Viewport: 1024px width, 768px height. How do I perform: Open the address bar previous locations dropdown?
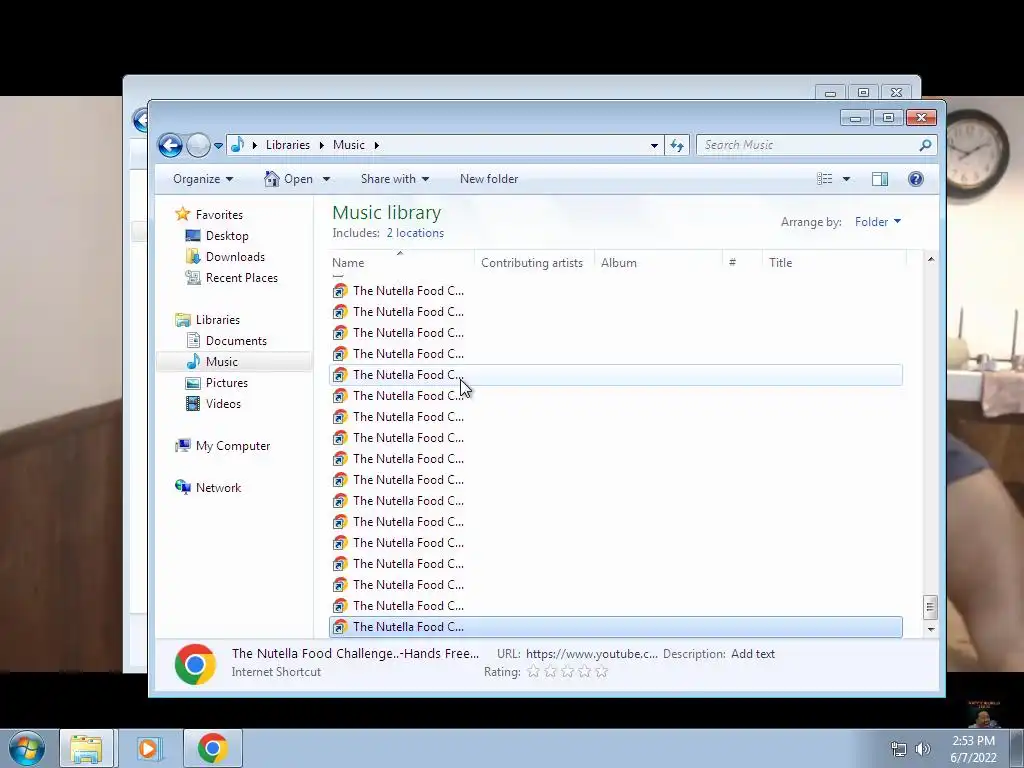654,145
